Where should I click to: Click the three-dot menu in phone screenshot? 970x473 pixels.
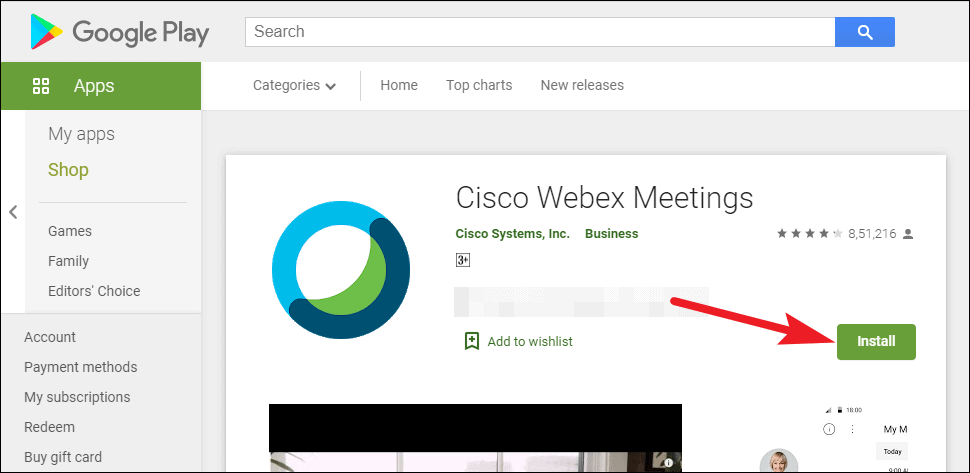coord(853,429)
